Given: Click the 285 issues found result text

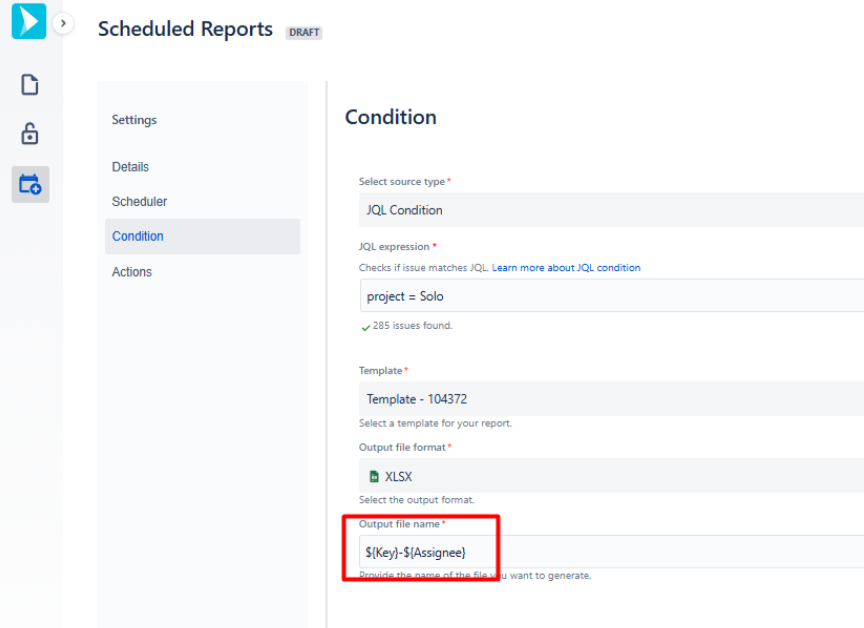Looking at the screenshot, I should tap(412, 326).
